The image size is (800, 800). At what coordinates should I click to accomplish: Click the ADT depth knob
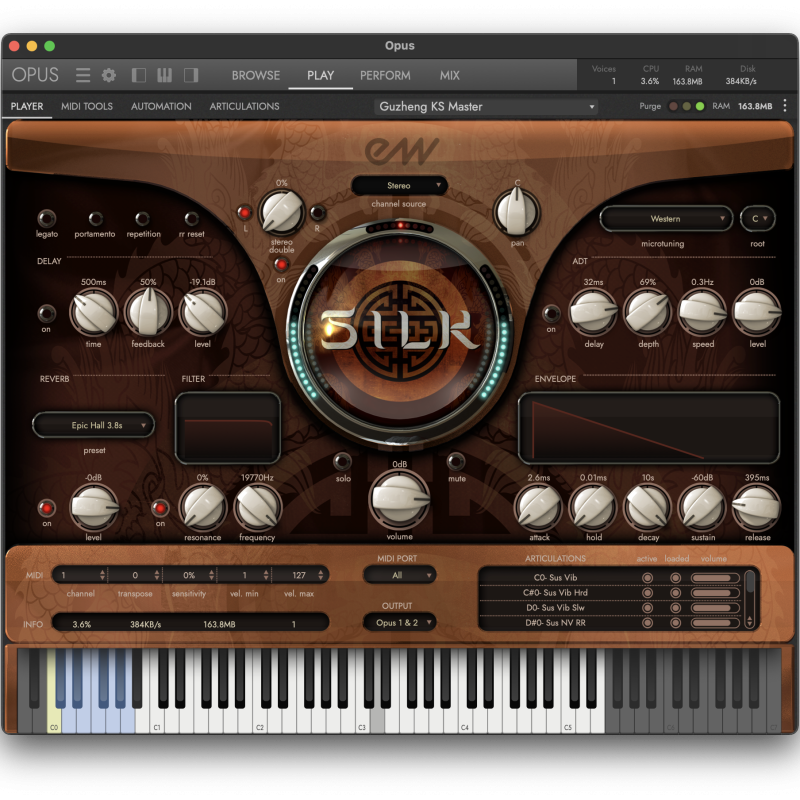[648, 313]
